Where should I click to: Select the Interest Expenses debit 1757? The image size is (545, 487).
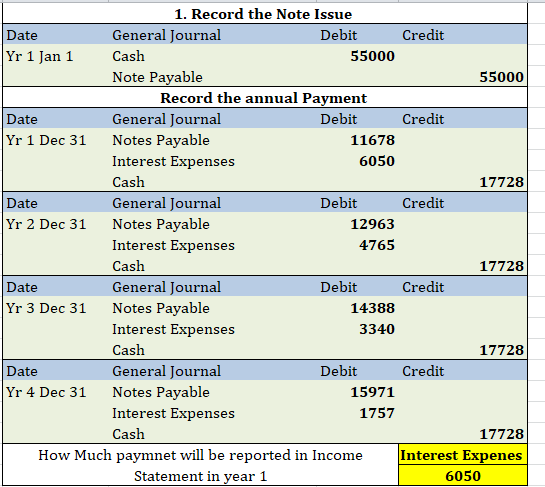(x=377, y=413)
